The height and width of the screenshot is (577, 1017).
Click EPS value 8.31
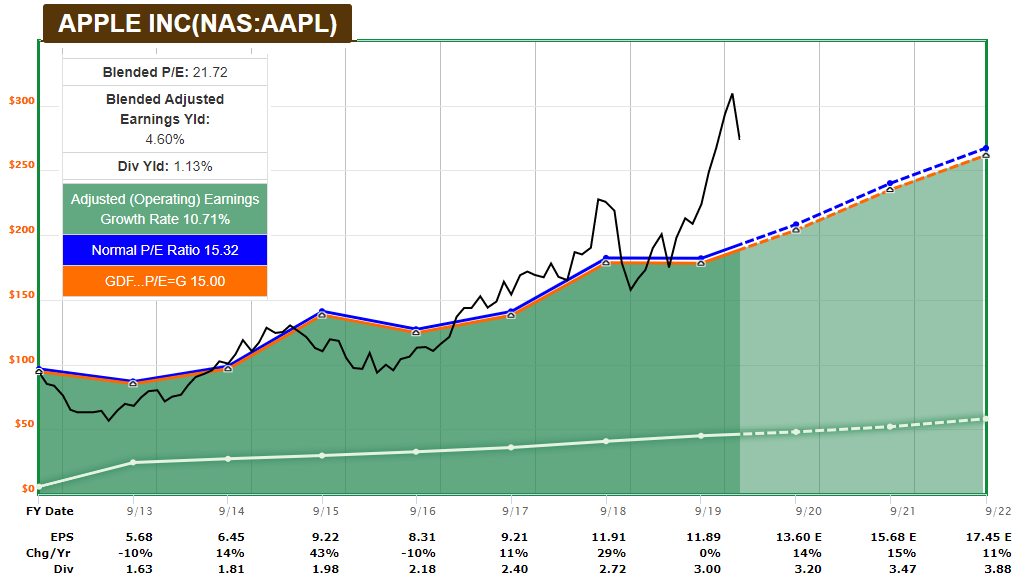[423, 537]
